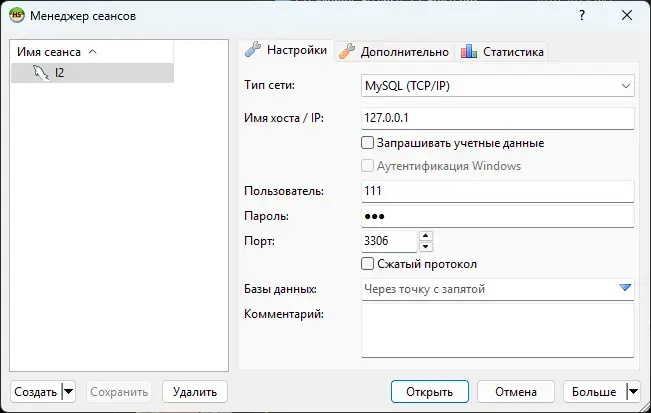This screenshot has height=413, width=651.
Task: Open the Создать button dropdown arrow
Action: click(69, 391)
